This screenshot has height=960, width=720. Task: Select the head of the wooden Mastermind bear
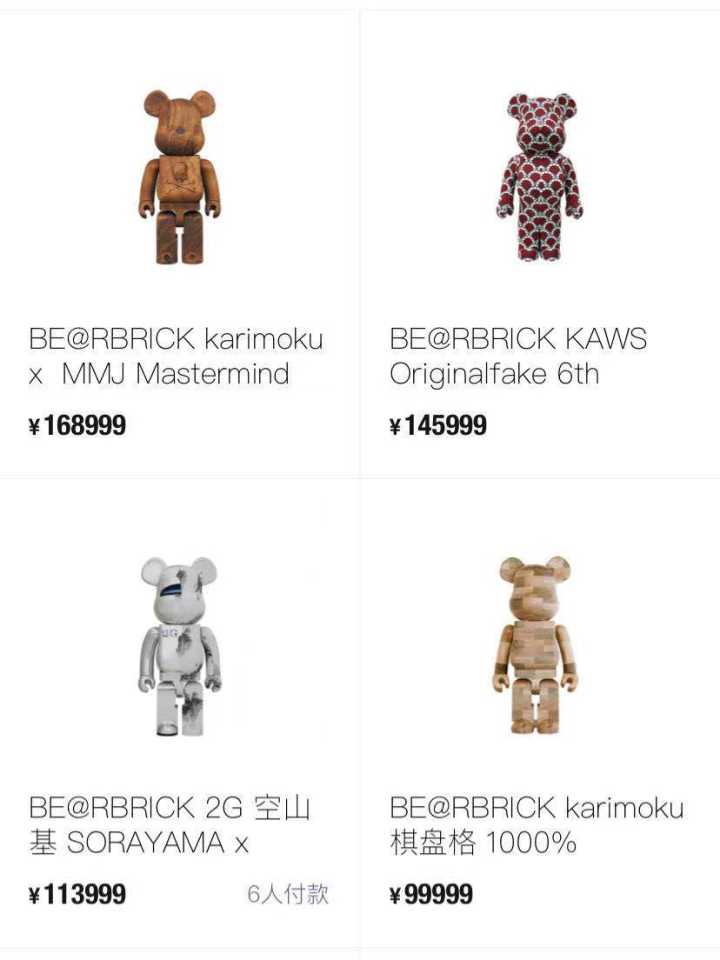coord(179,122)
